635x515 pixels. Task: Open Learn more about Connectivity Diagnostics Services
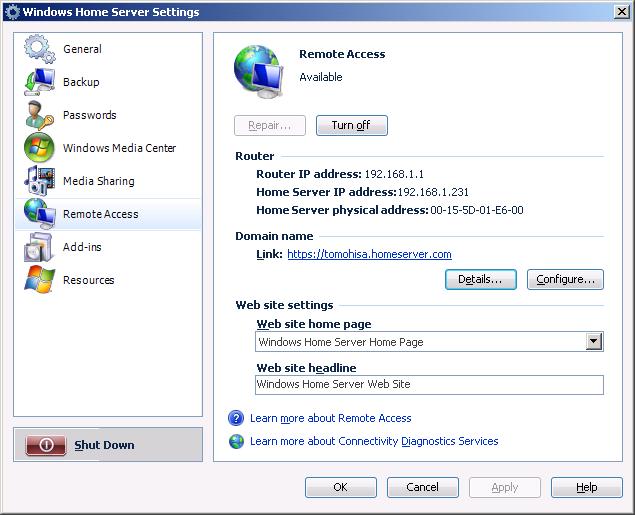pyautogui.click(x=374, y=441)
